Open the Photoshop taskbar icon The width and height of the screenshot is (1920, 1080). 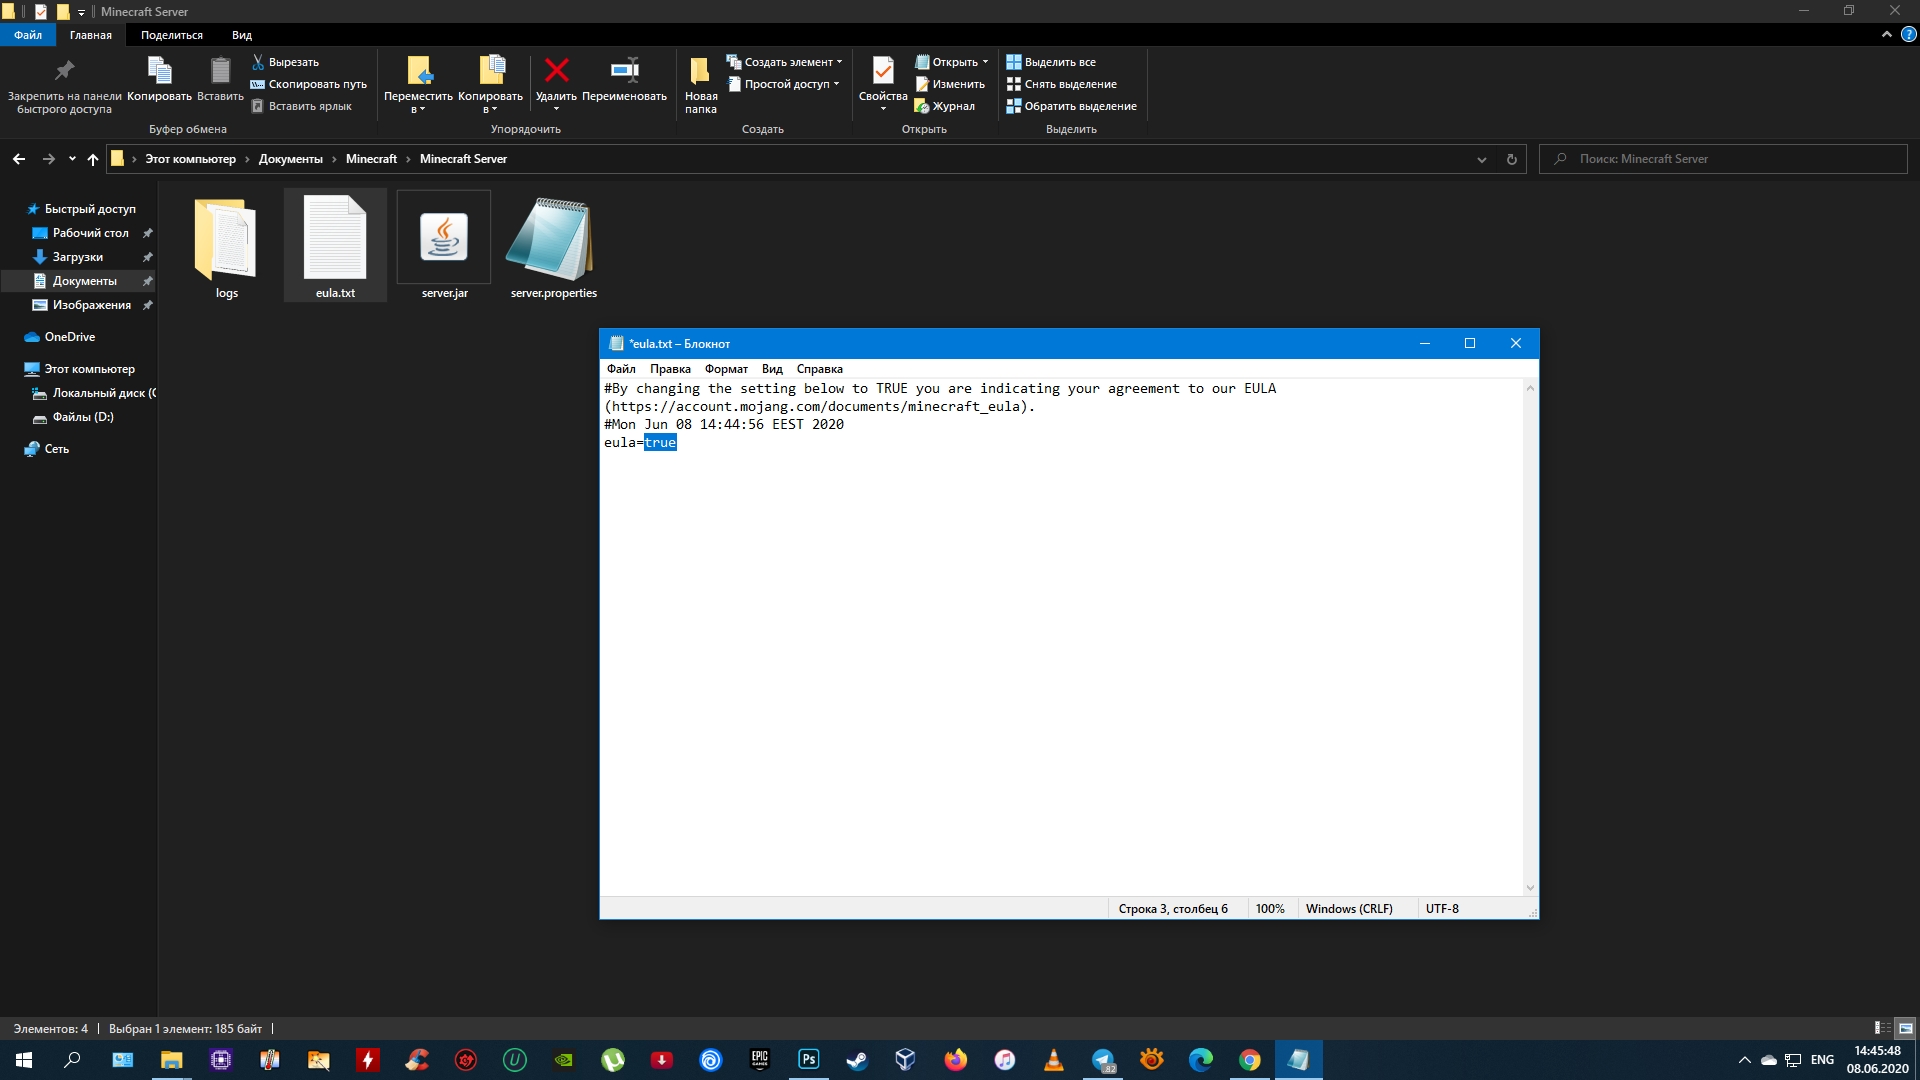pyautogui.click(x=808, y=1059)
